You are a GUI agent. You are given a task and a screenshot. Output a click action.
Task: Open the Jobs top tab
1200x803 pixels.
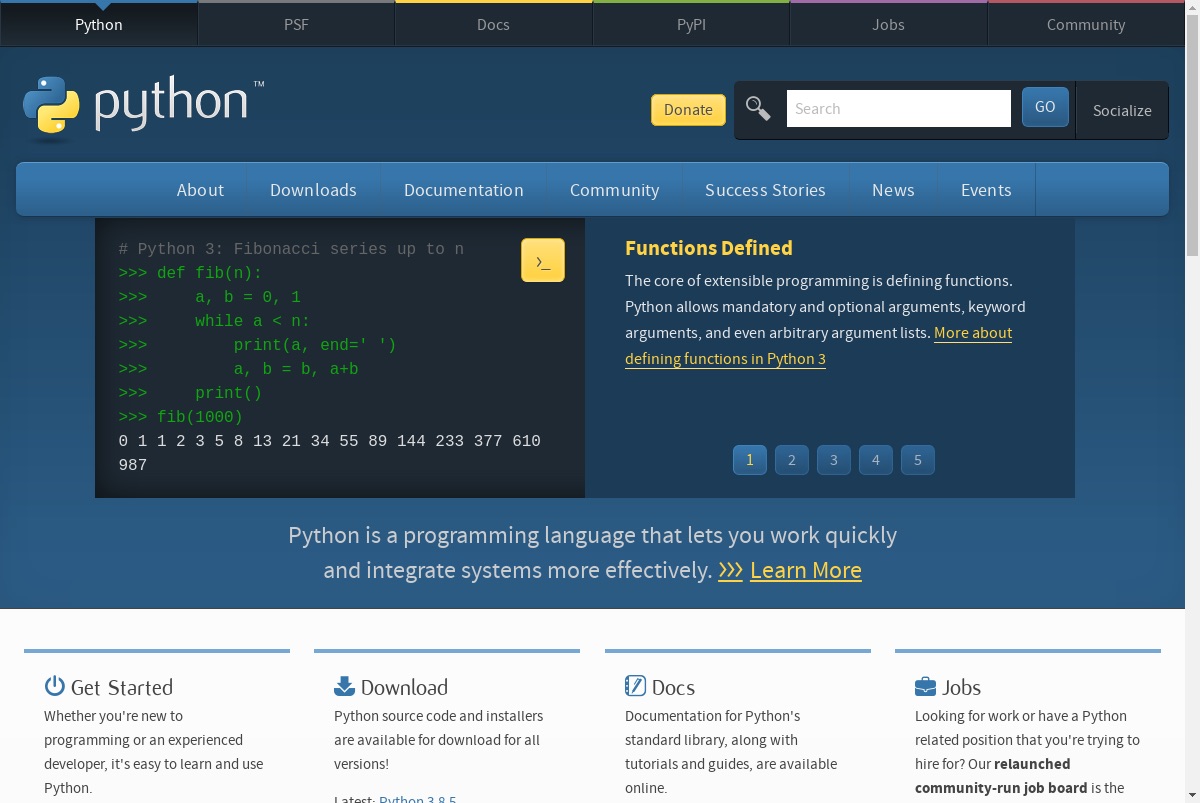(888, 24)
